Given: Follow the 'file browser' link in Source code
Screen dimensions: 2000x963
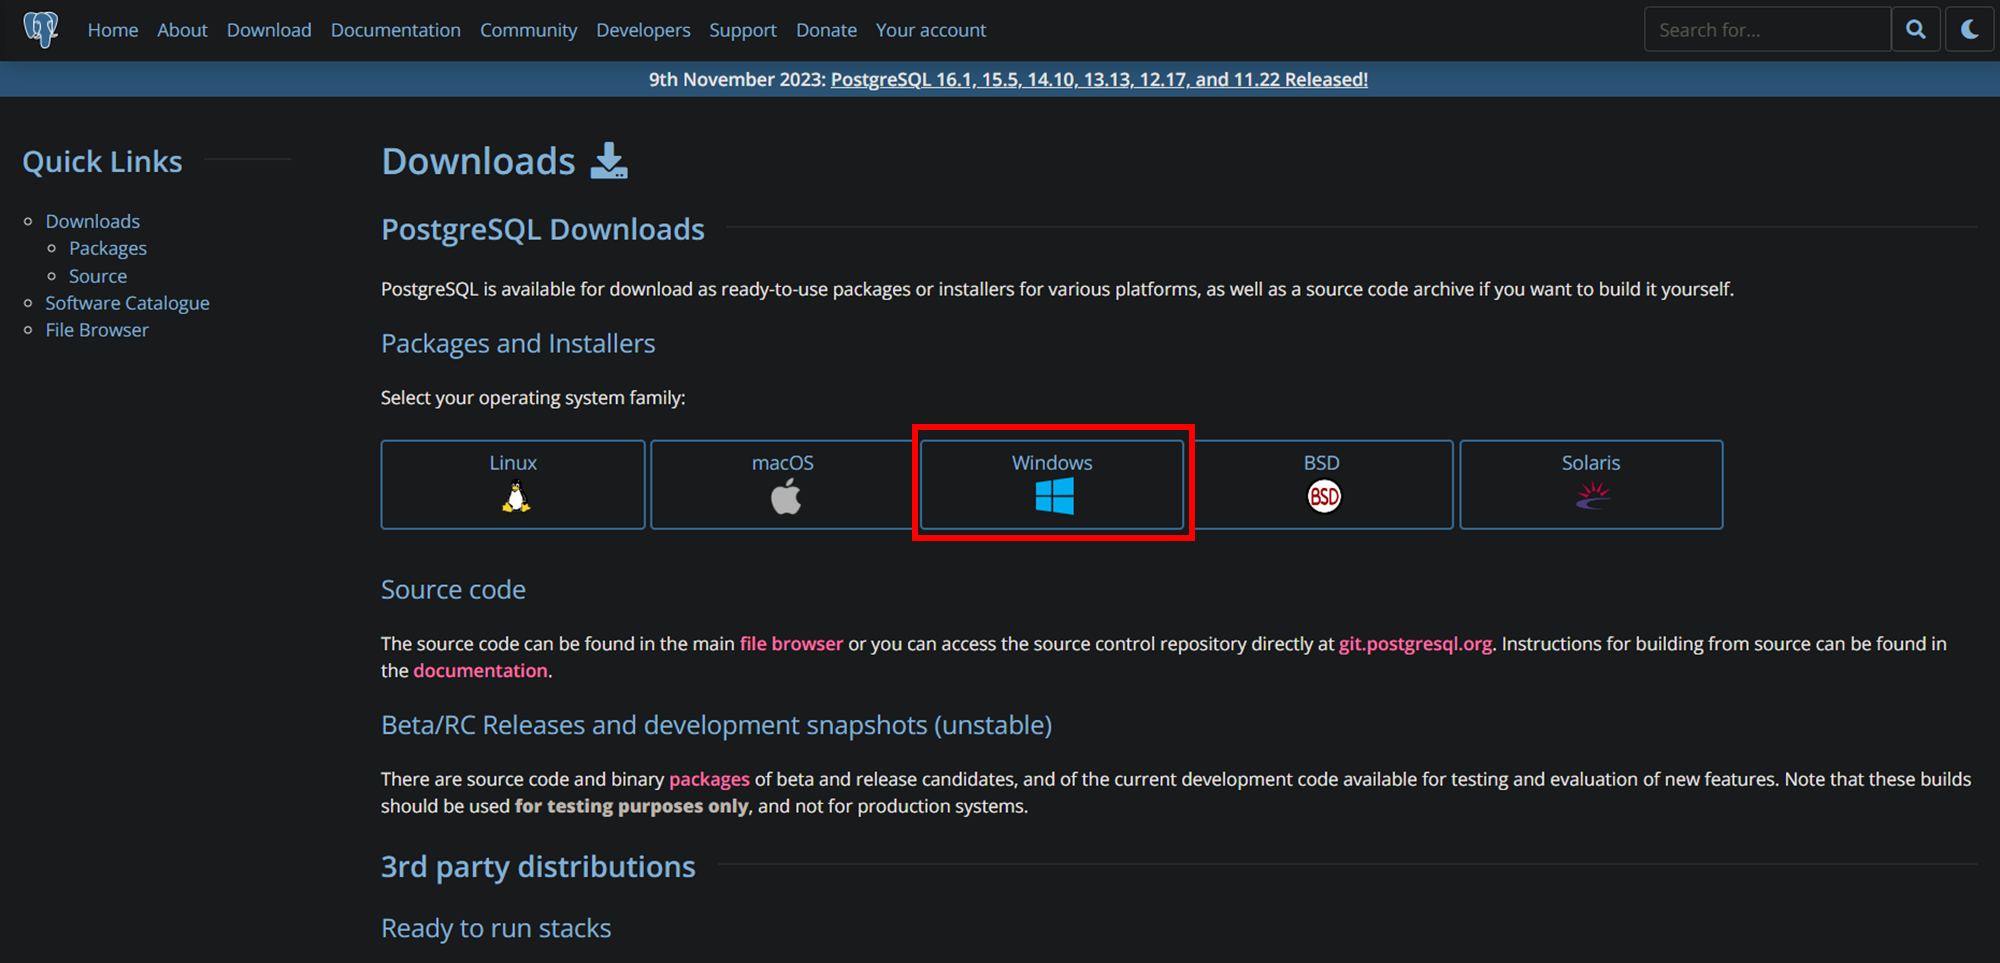Looking at the screenshot, I should (x=791, y=644).
